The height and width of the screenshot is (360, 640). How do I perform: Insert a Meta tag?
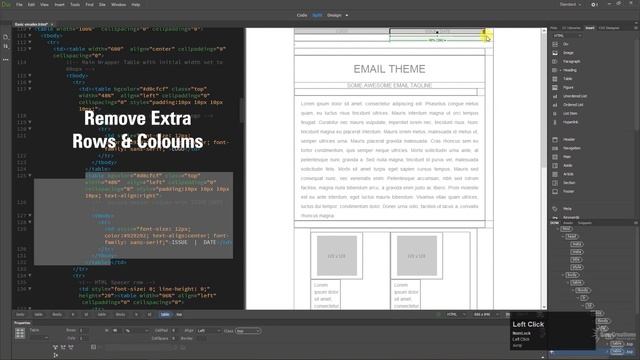point(567,209)
